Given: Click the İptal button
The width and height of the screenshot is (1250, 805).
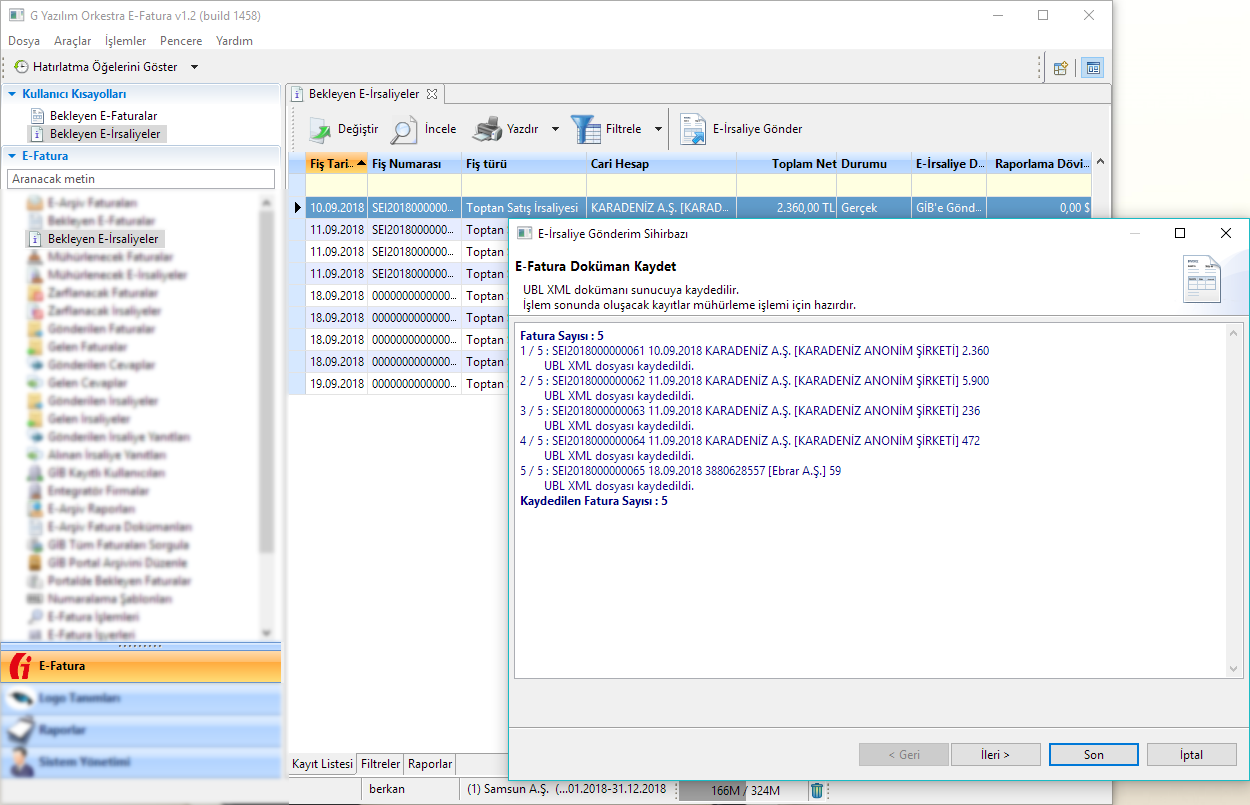Looking at the screenshot, I should [1191, 755].
